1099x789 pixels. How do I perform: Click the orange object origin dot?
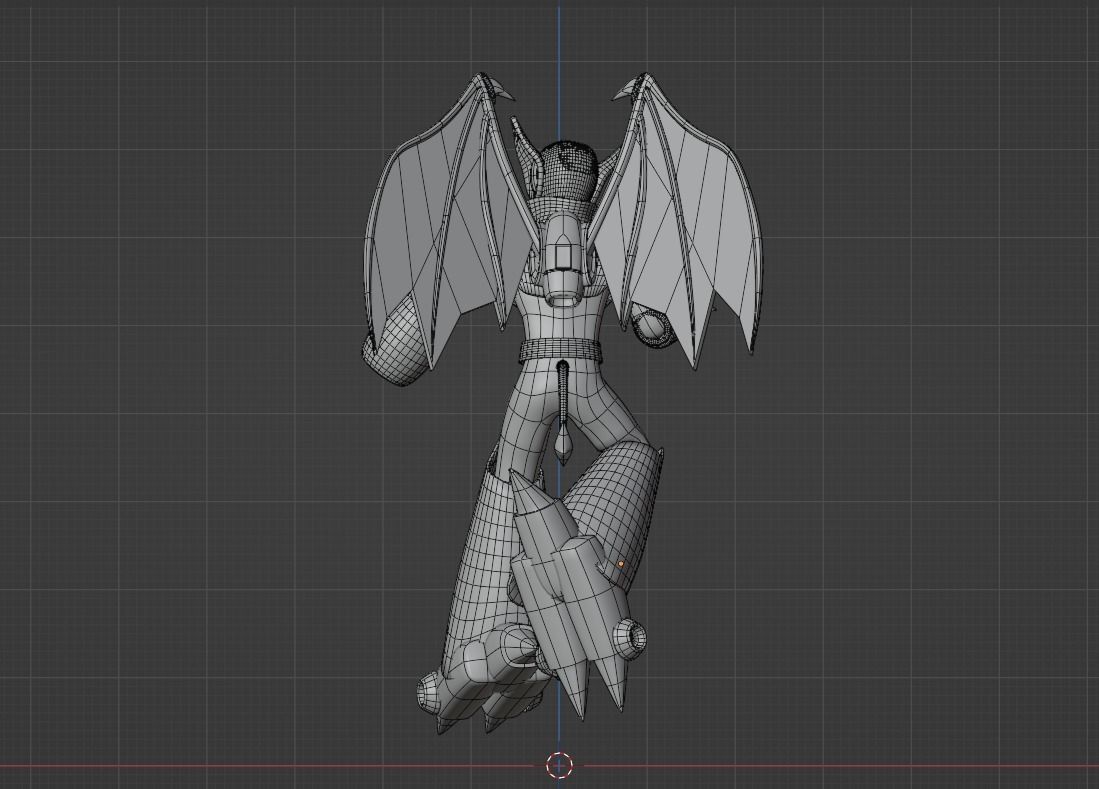621,563
